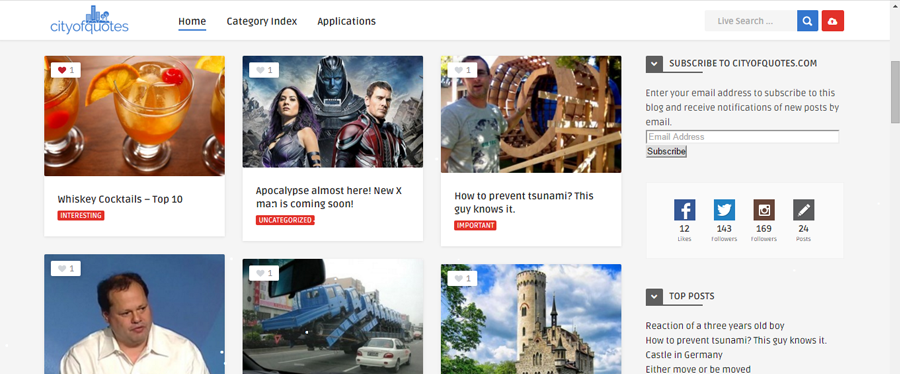Open the castle tower thumbnail
This screenshot has width=900, height=374.
coord(531,319)
